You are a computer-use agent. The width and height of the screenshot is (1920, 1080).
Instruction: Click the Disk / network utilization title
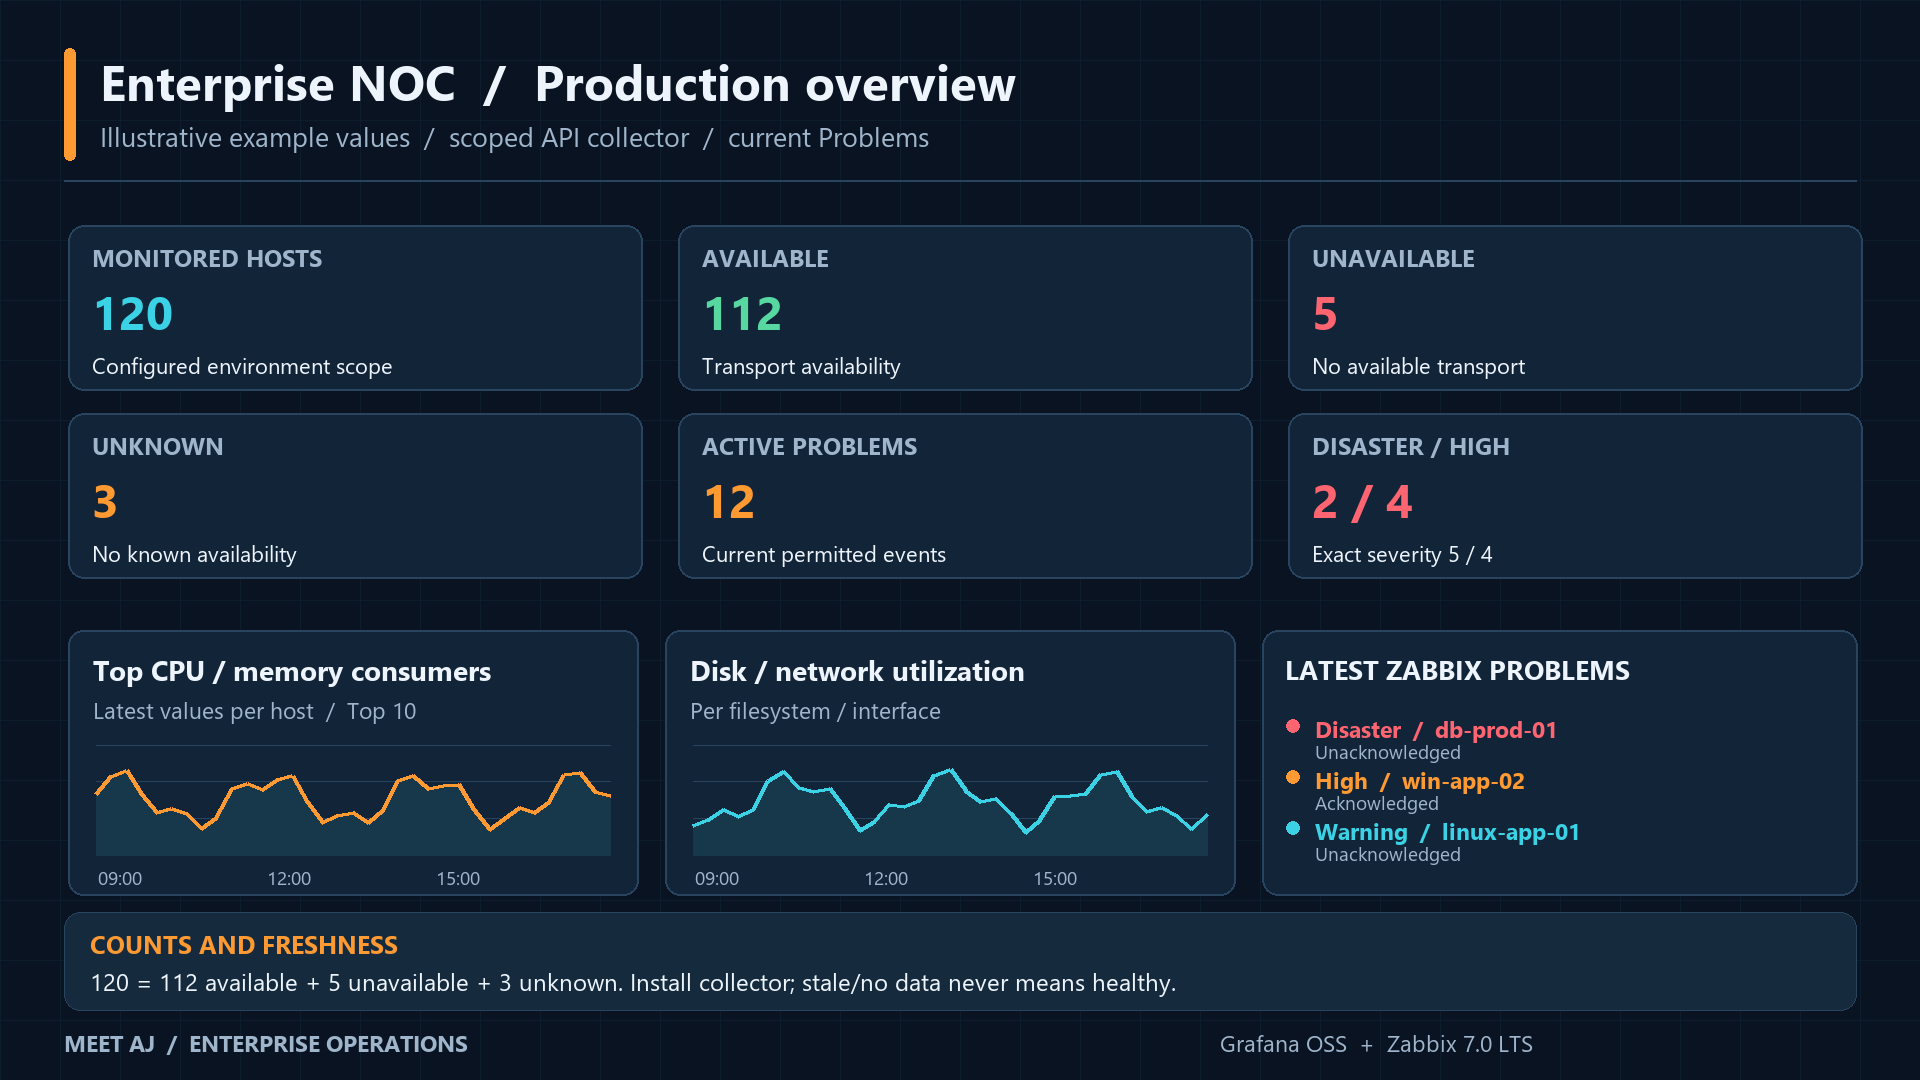tap(857, 671)
